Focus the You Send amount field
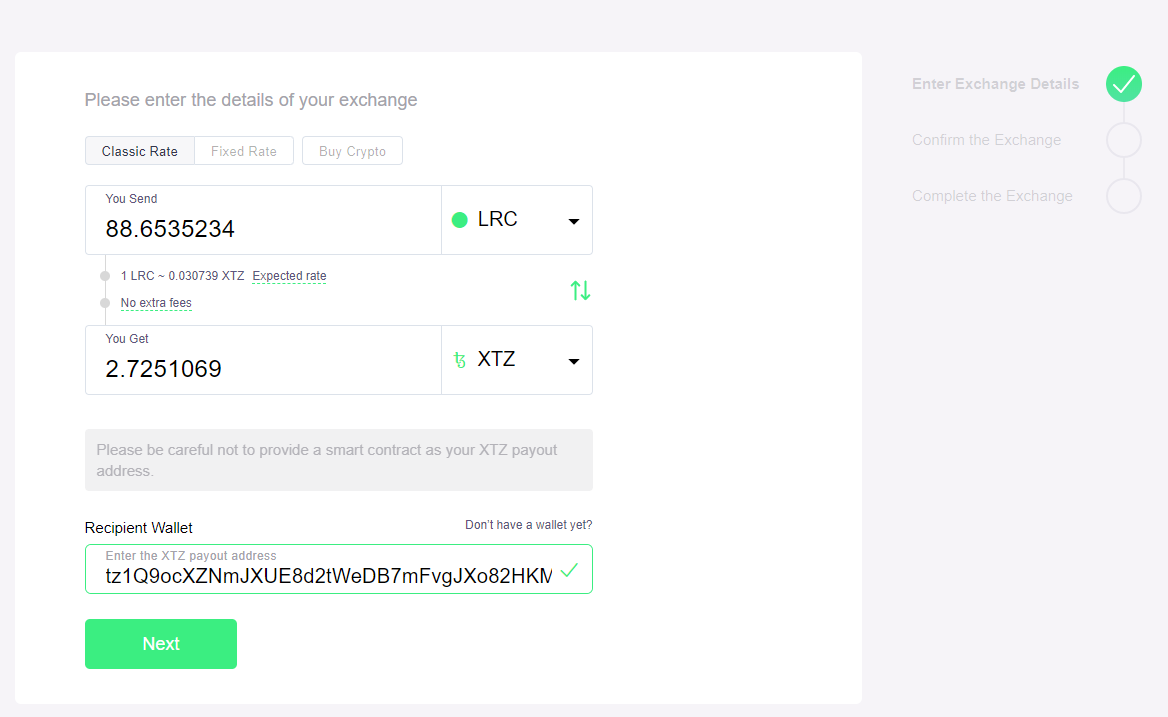 click(x=264, y=220)
